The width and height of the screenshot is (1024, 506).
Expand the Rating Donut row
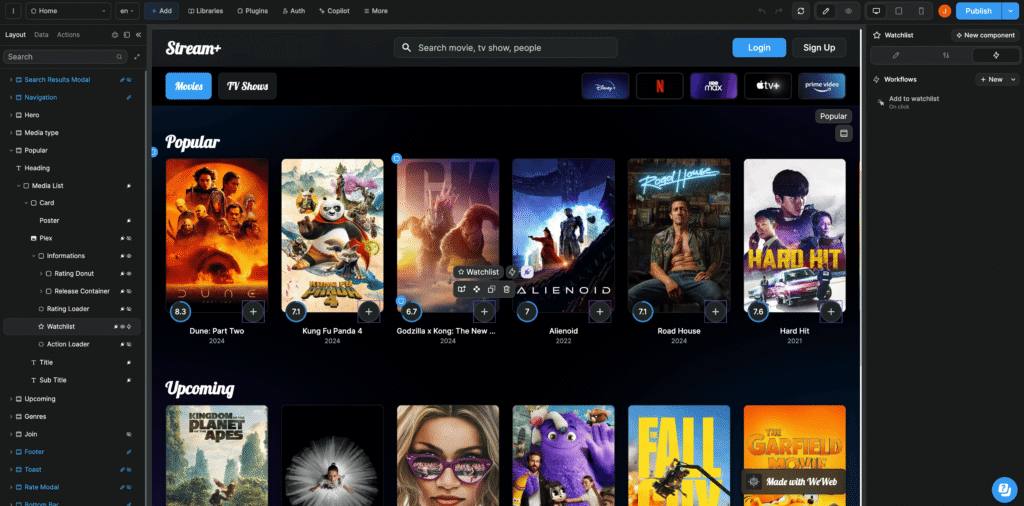pyautogui.click(x=41, y=274)
